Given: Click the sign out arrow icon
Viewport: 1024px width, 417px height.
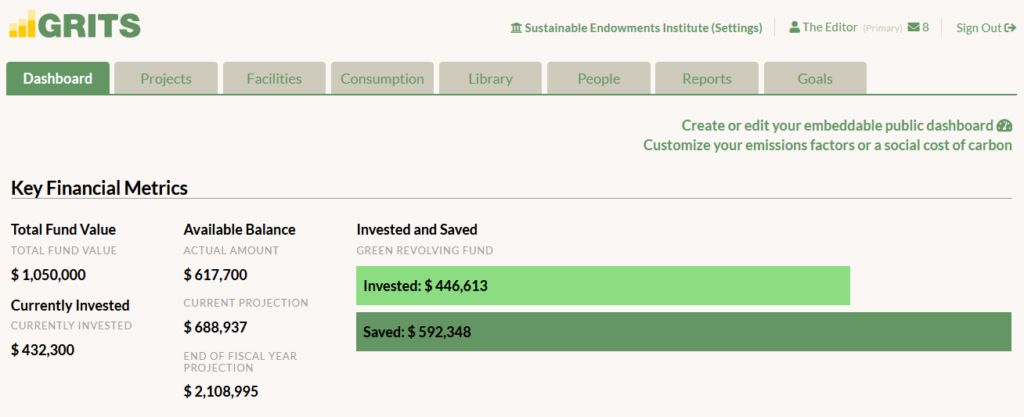Looking at the screenshot, I should click(1010, 28).
